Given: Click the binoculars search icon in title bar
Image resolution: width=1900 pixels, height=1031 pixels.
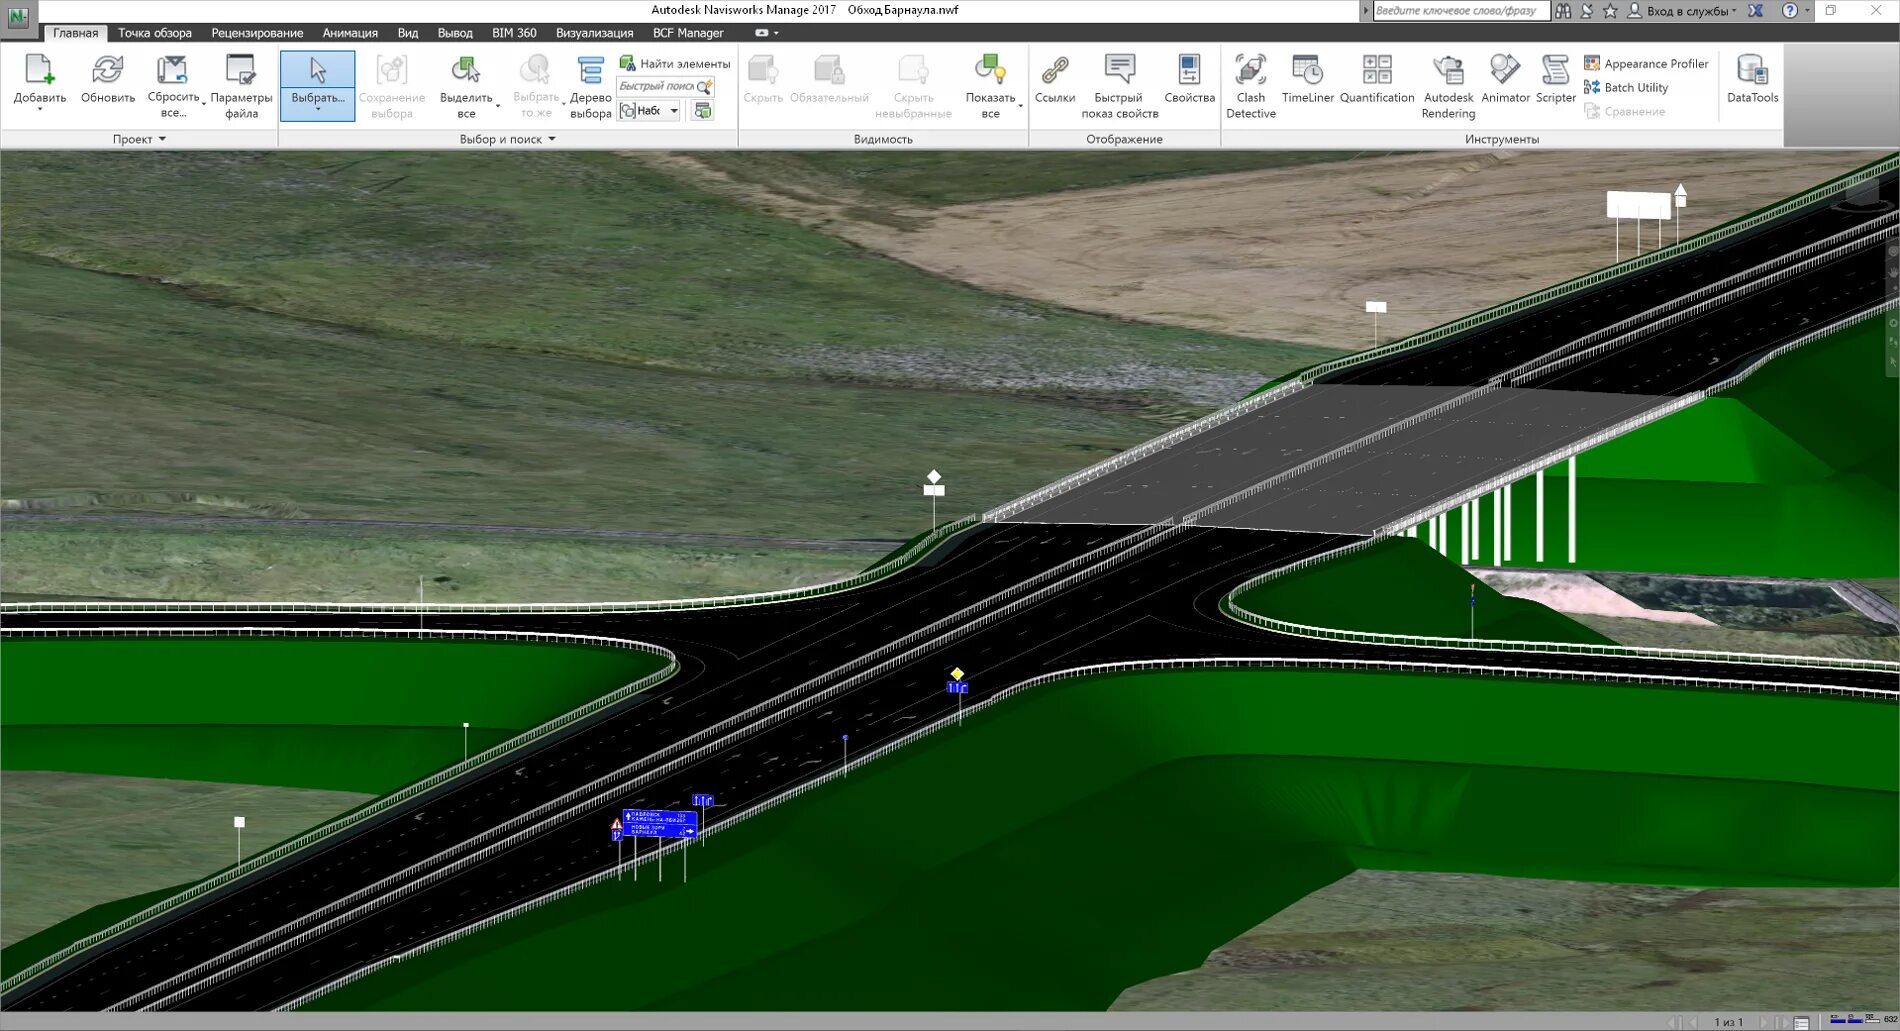Looking at the screenshot, I should [x=1563, y=11].
